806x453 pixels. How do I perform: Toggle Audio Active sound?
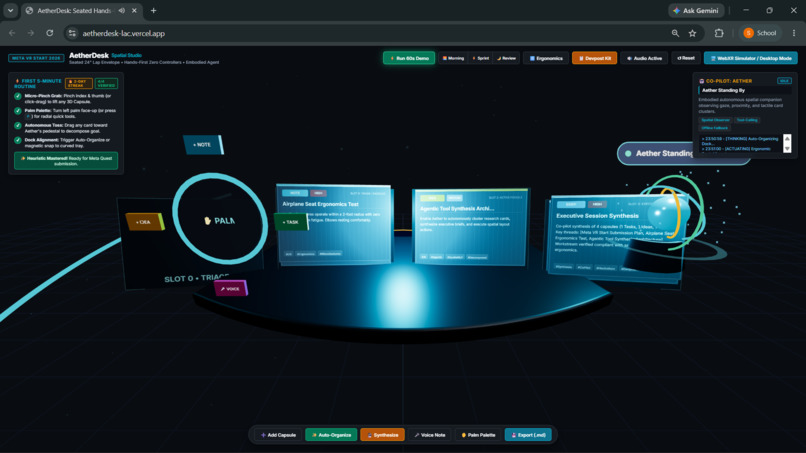644,58
